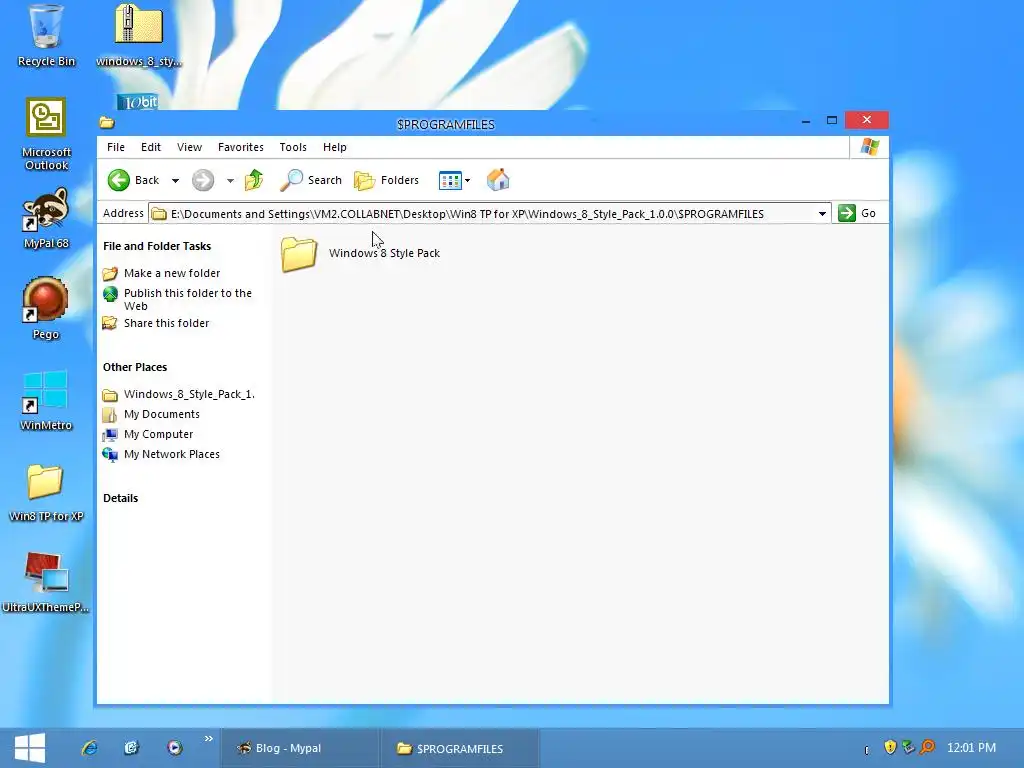Image resolution: width=1024 pixels, height=768 pixels.
Task: Toggle the Folders pane button
Action: (x=387, y=180)
